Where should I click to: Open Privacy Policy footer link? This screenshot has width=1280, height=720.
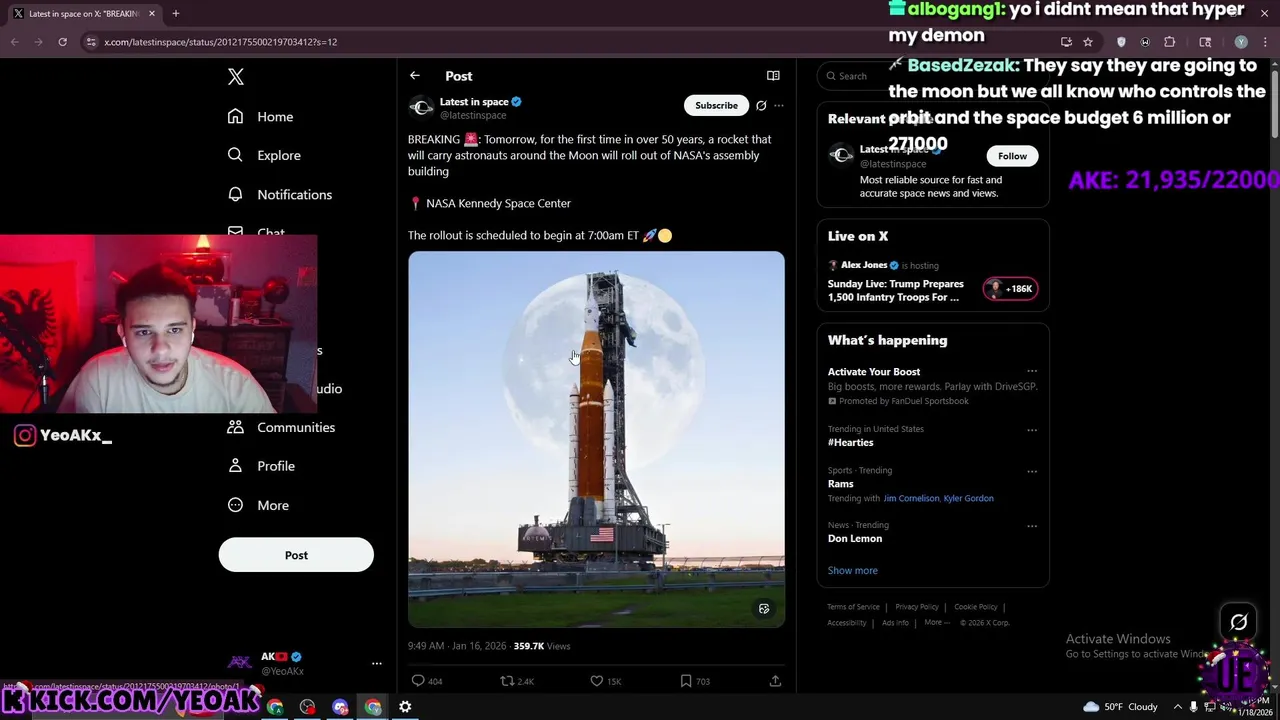(x=917, y=607)
